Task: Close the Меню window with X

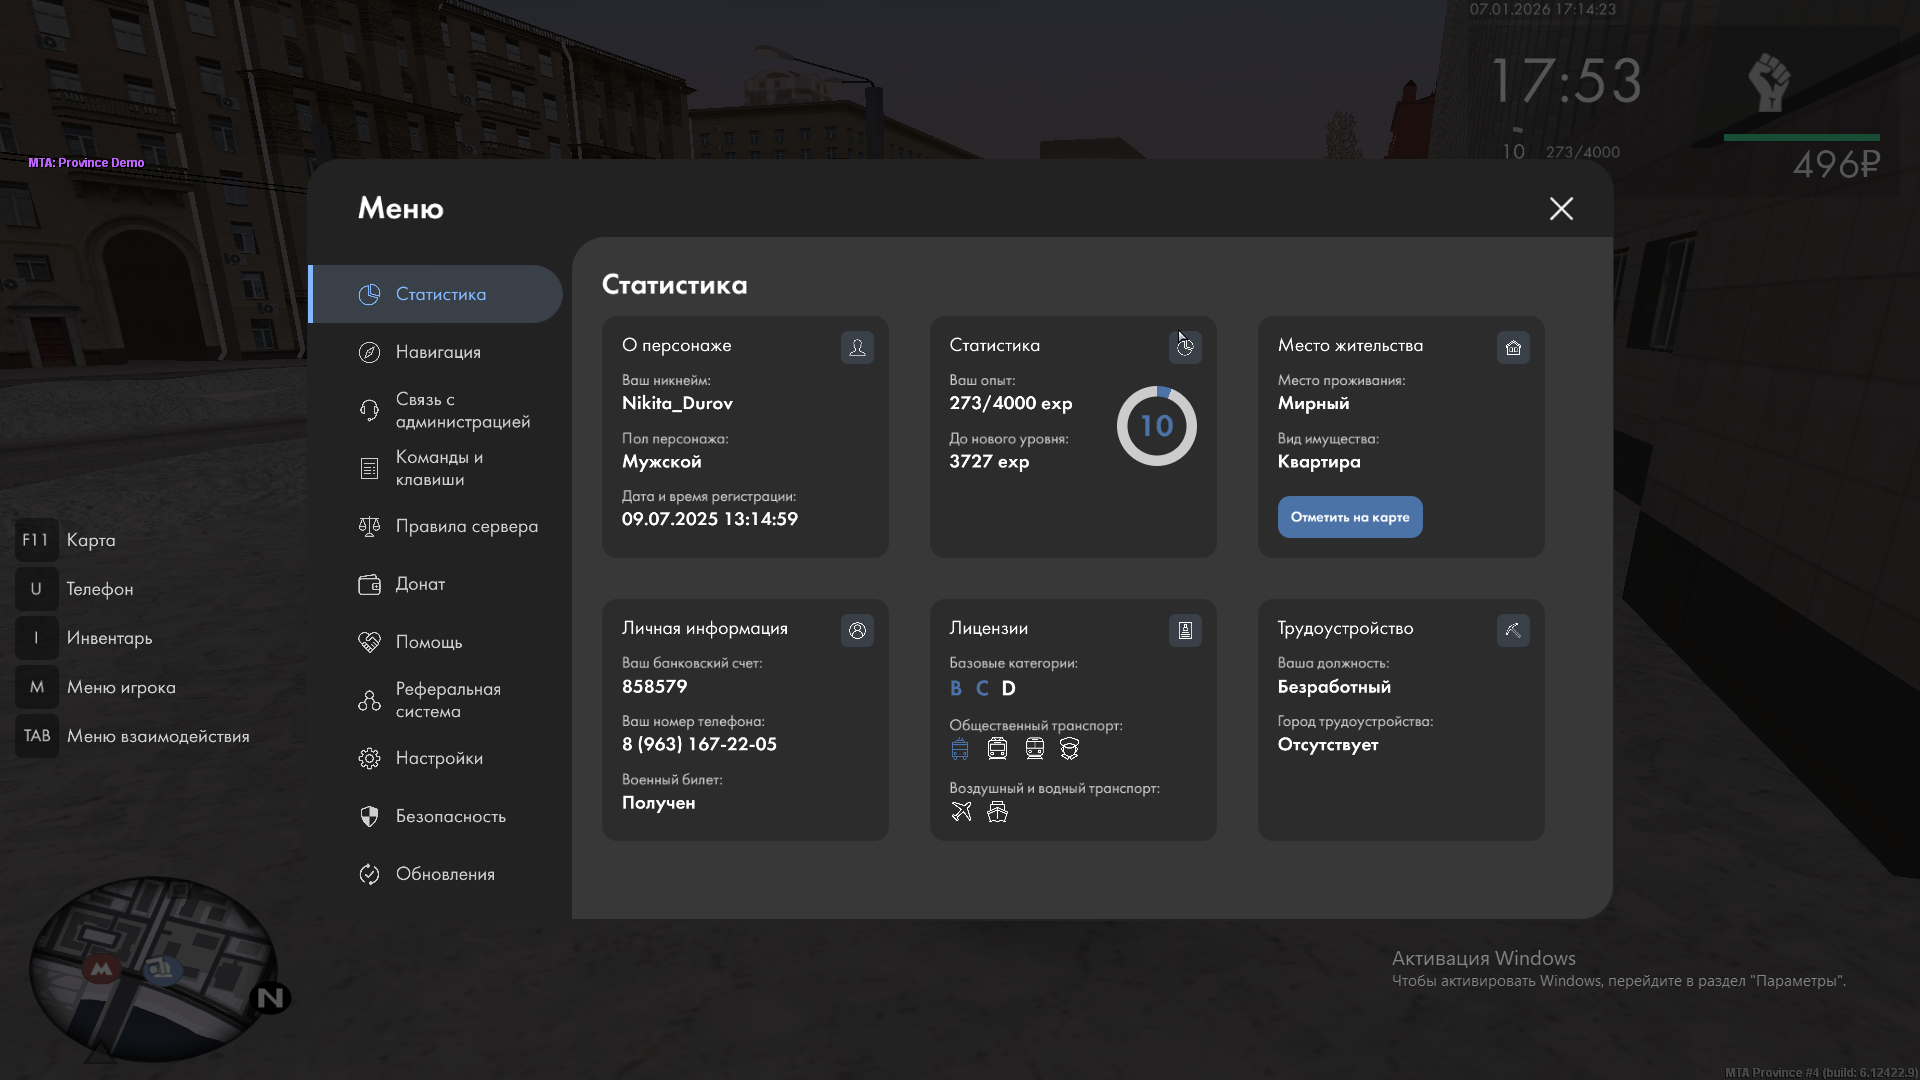Action: pos(1561,208)
